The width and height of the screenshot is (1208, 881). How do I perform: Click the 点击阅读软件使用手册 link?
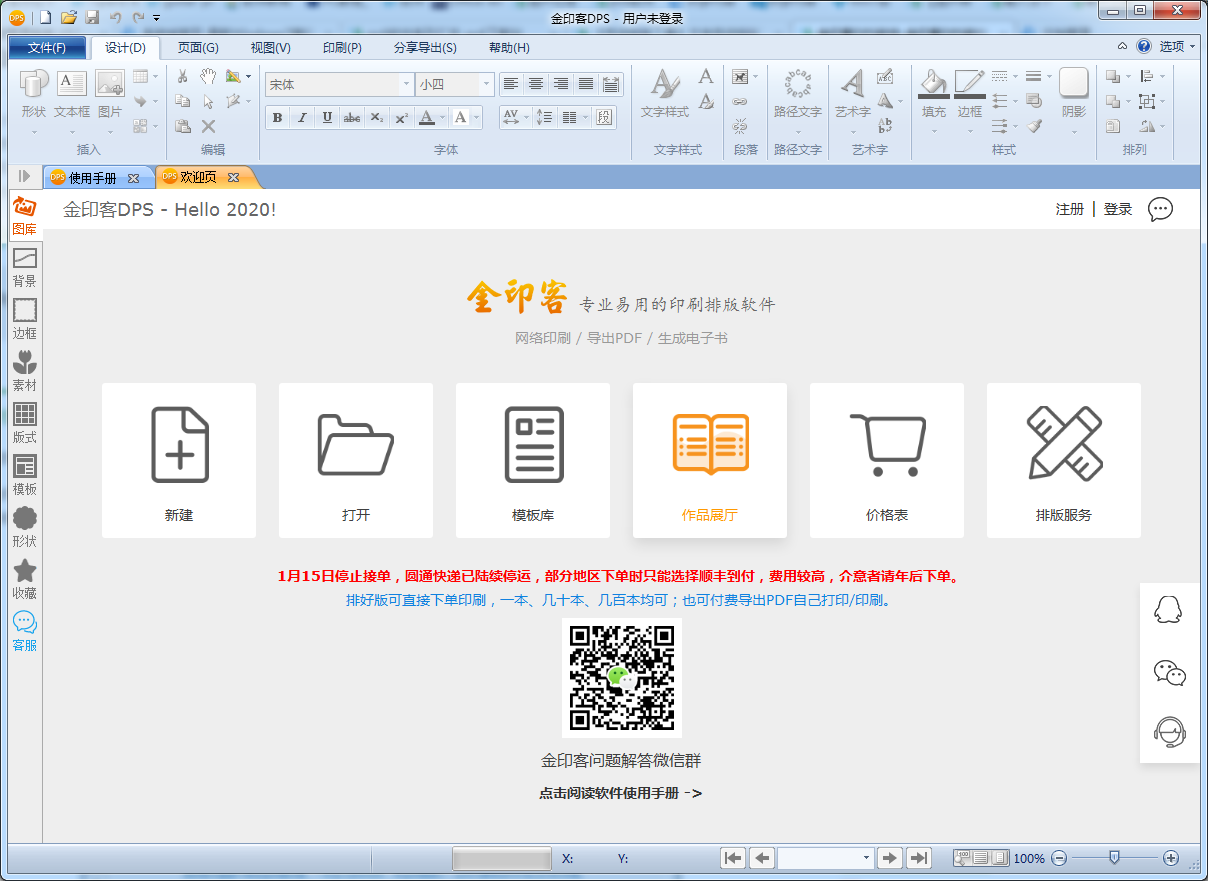coord(620,793)
